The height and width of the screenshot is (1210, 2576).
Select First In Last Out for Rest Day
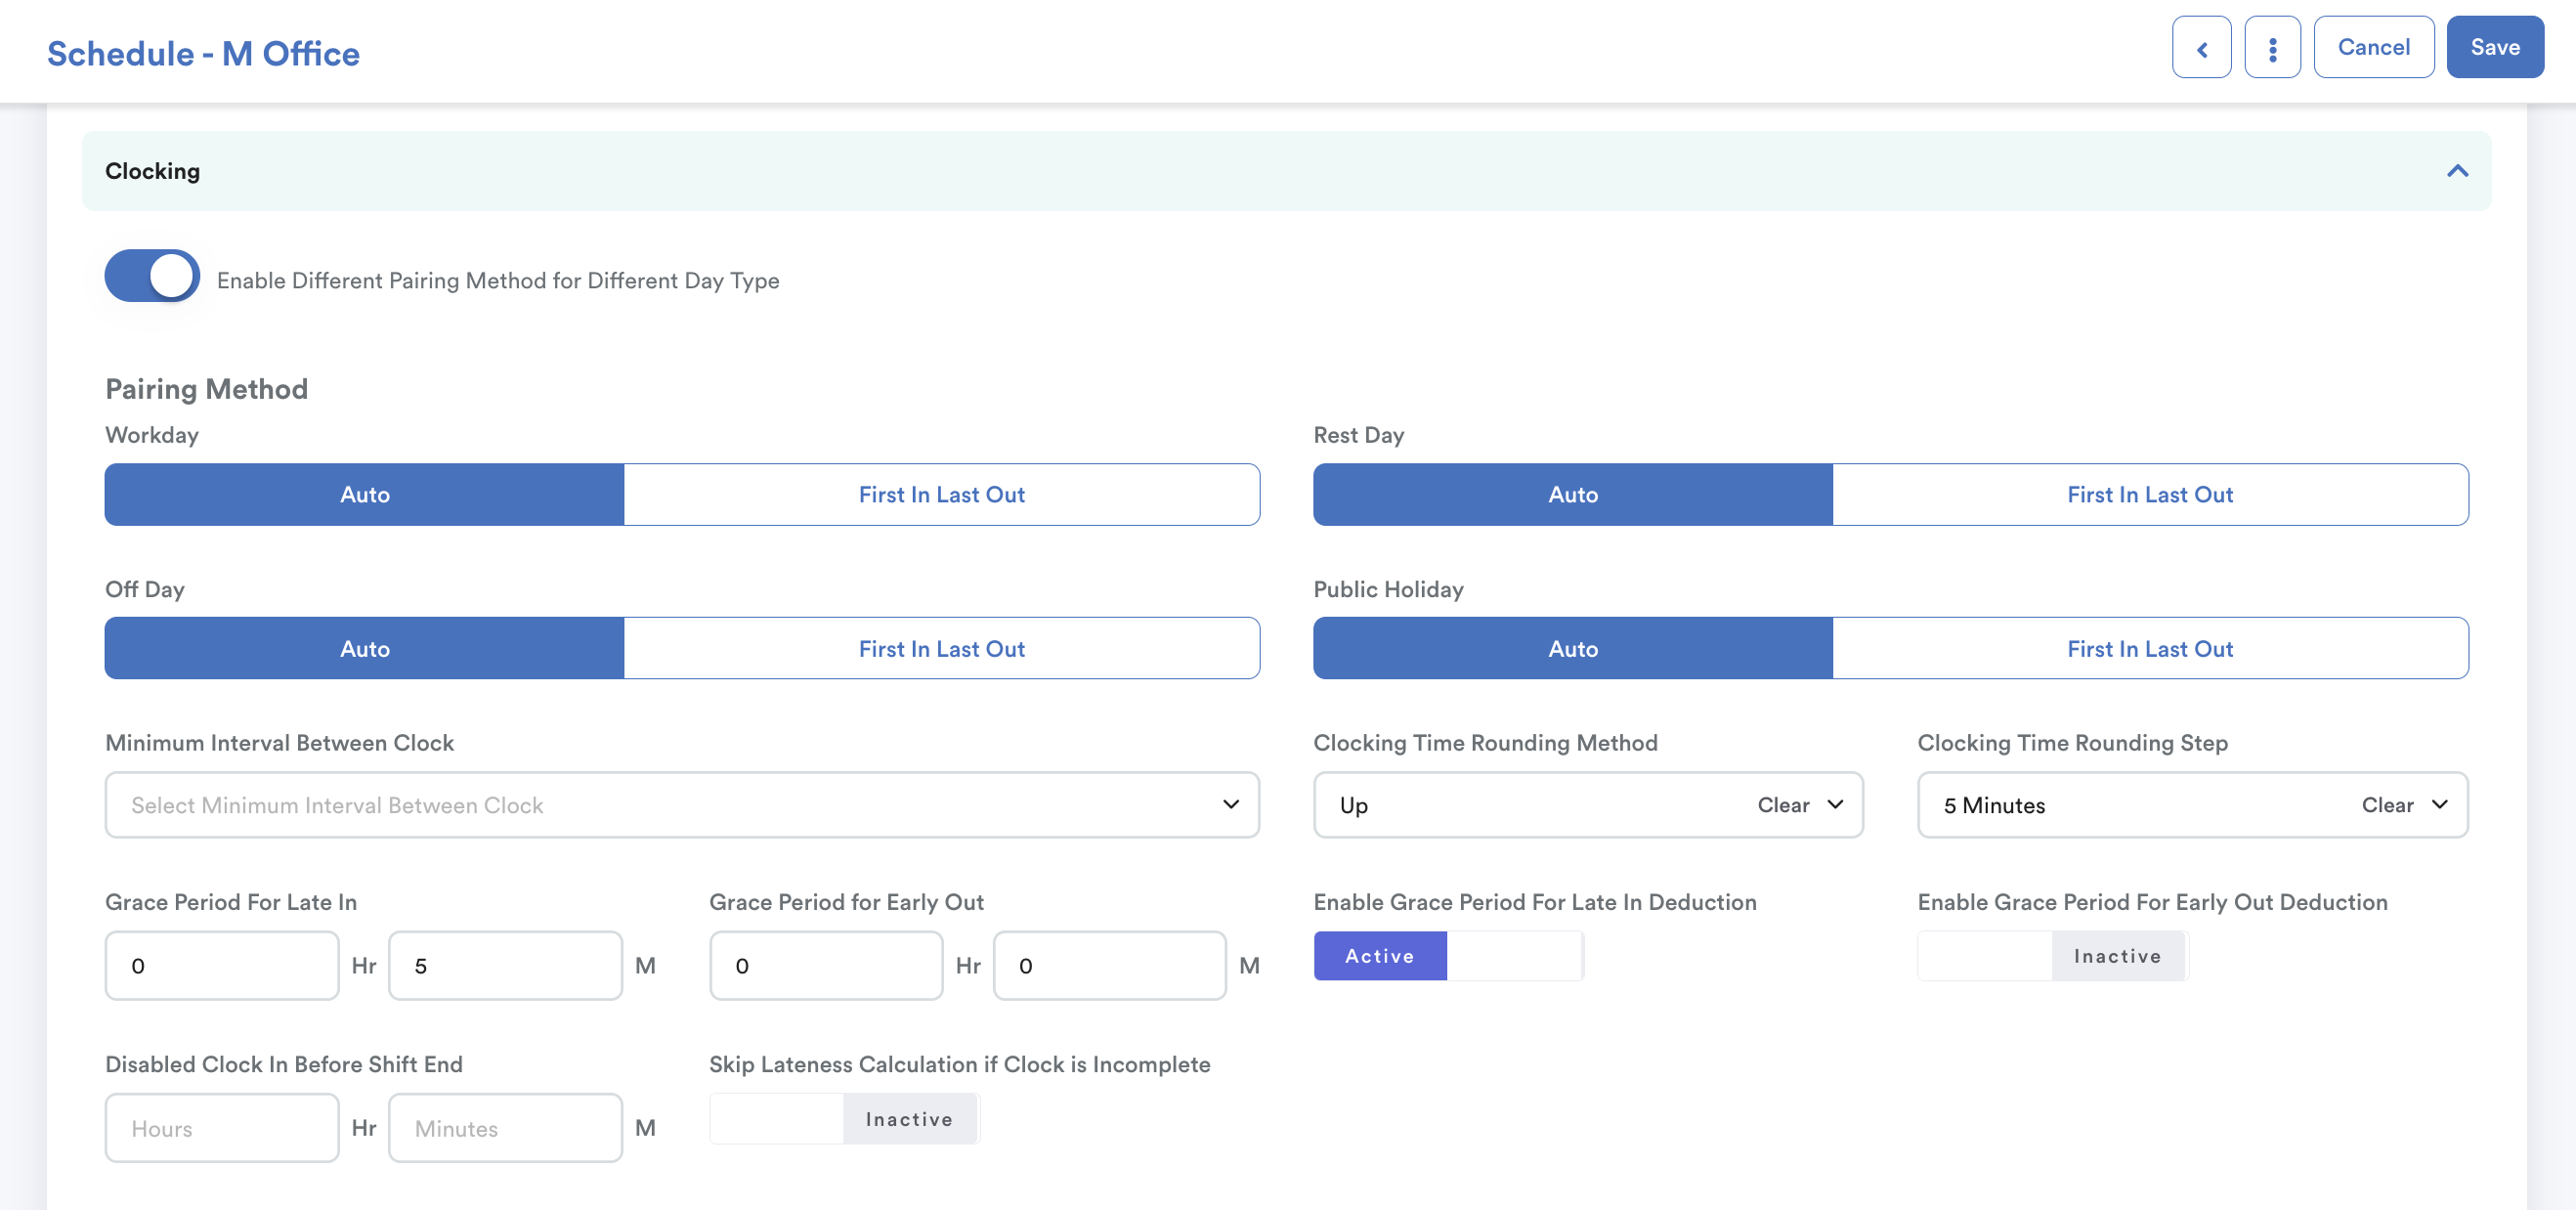coord(2149,495)
